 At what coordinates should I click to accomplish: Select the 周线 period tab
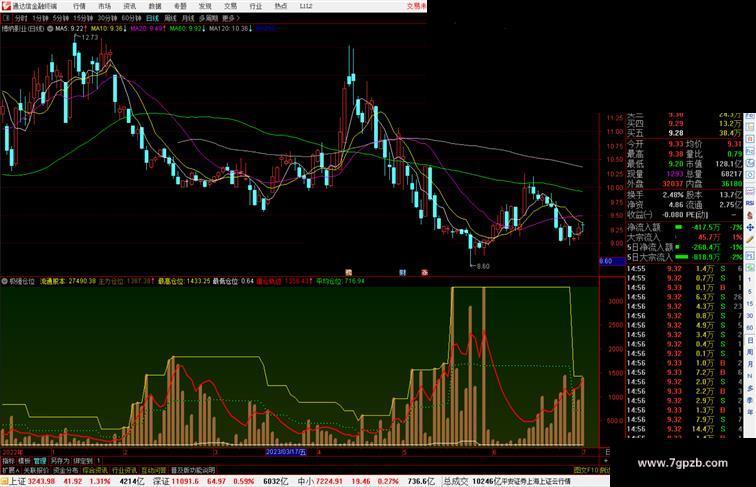(x=170, y=18)
